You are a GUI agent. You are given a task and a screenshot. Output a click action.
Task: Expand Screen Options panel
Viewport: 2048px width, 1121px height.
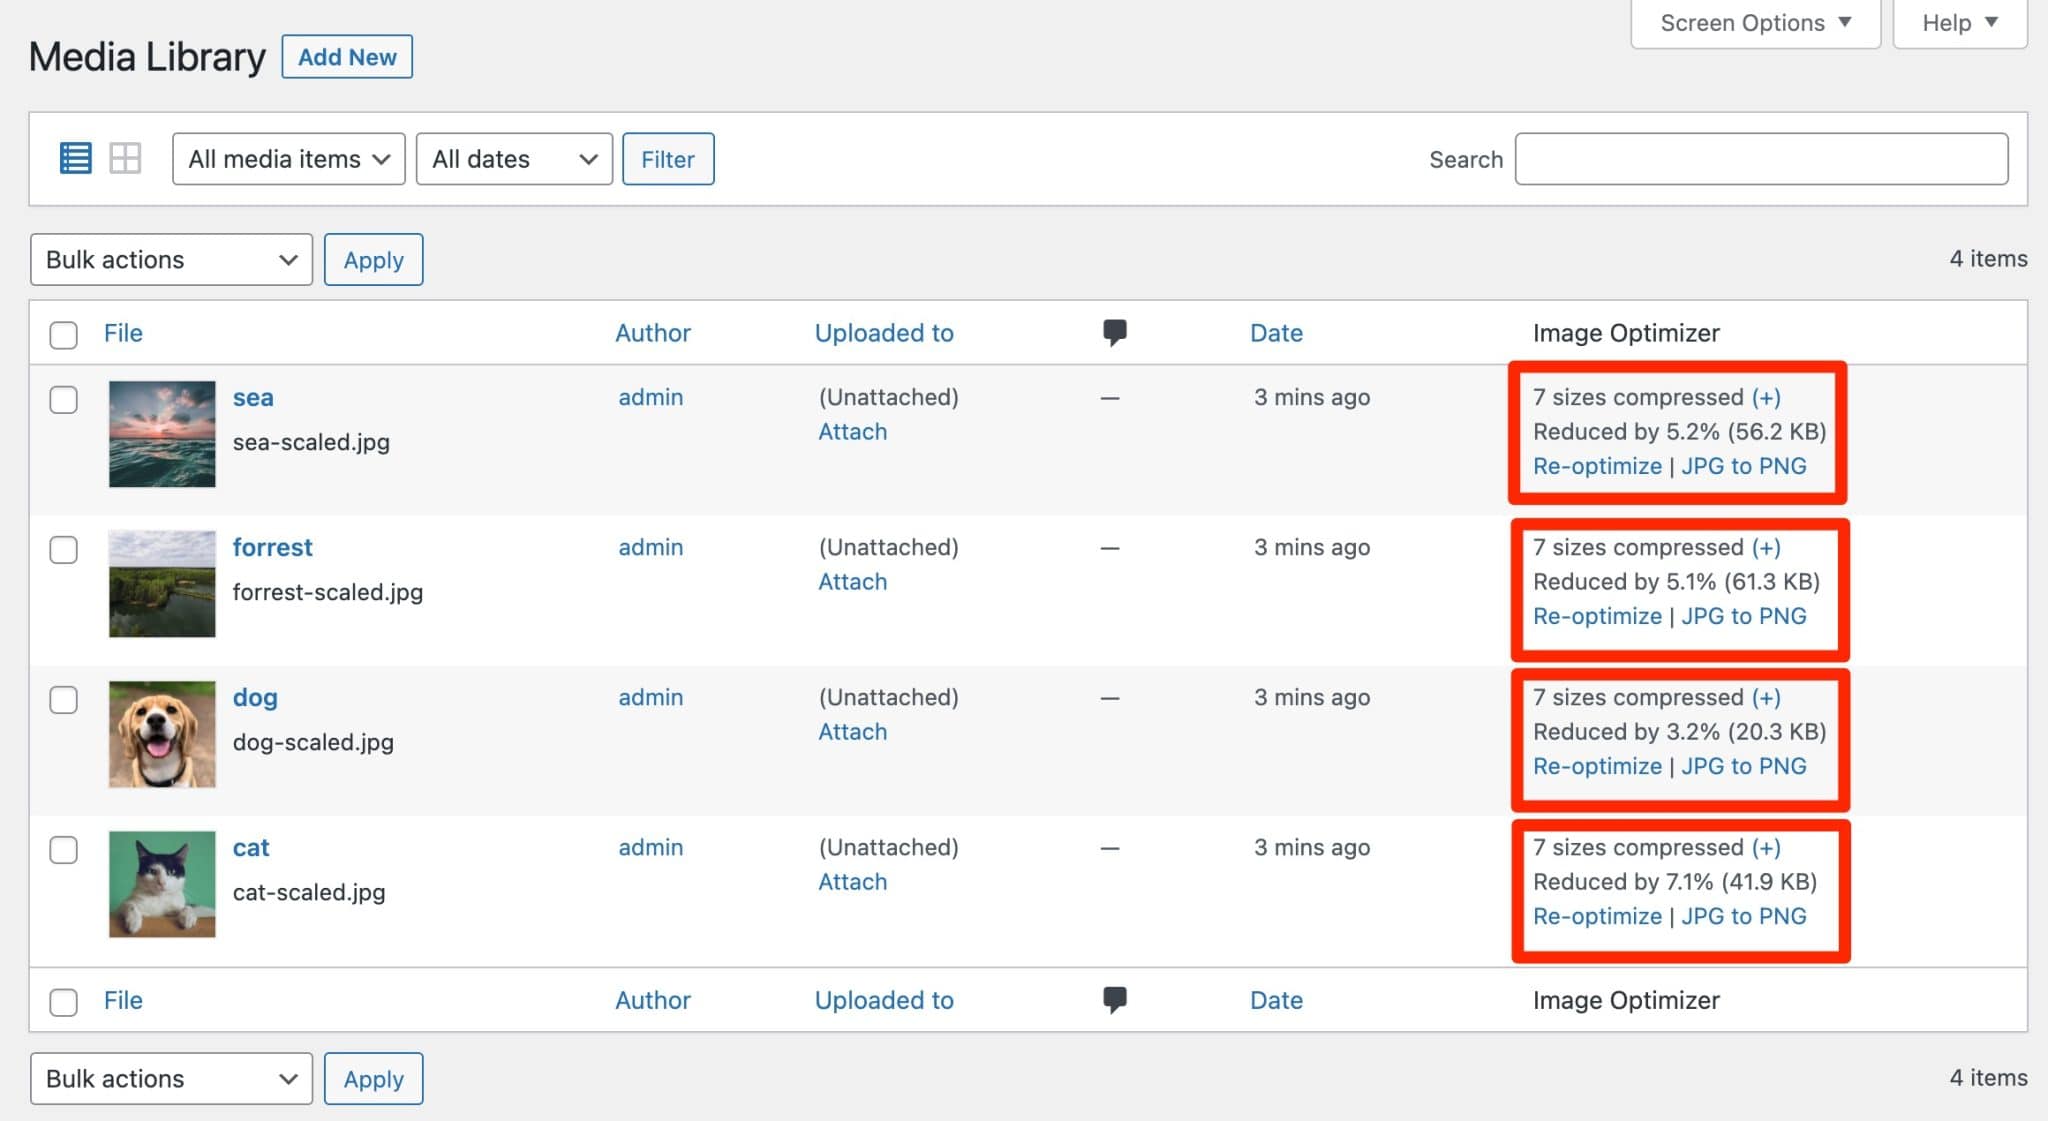pyautogui.click(x=1755, y=22)
